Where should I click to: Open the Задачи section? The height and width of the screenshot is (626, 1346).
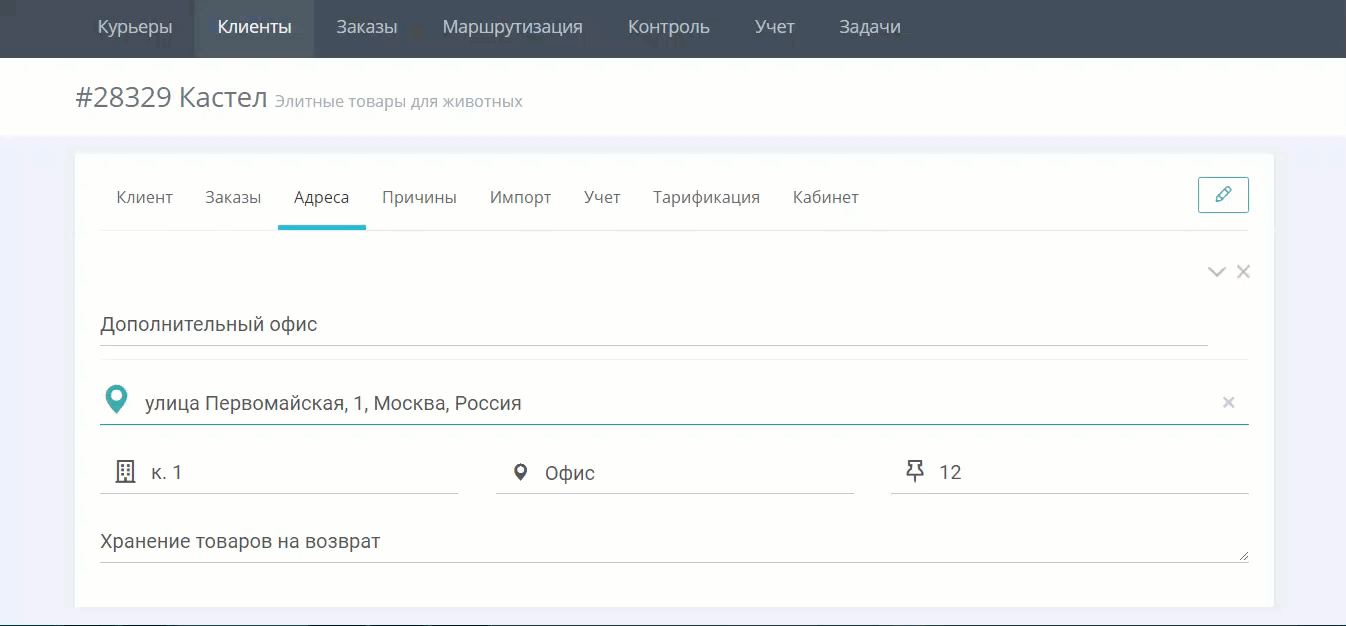(x=870, y=27)
